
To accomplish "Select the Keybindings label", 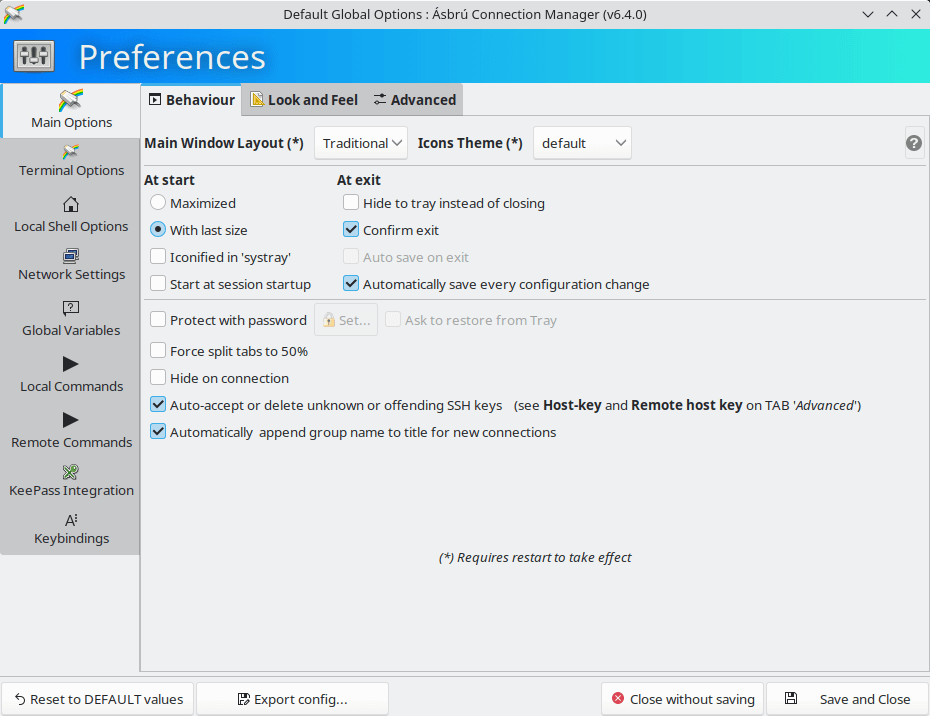I will (x=71, y=538).
